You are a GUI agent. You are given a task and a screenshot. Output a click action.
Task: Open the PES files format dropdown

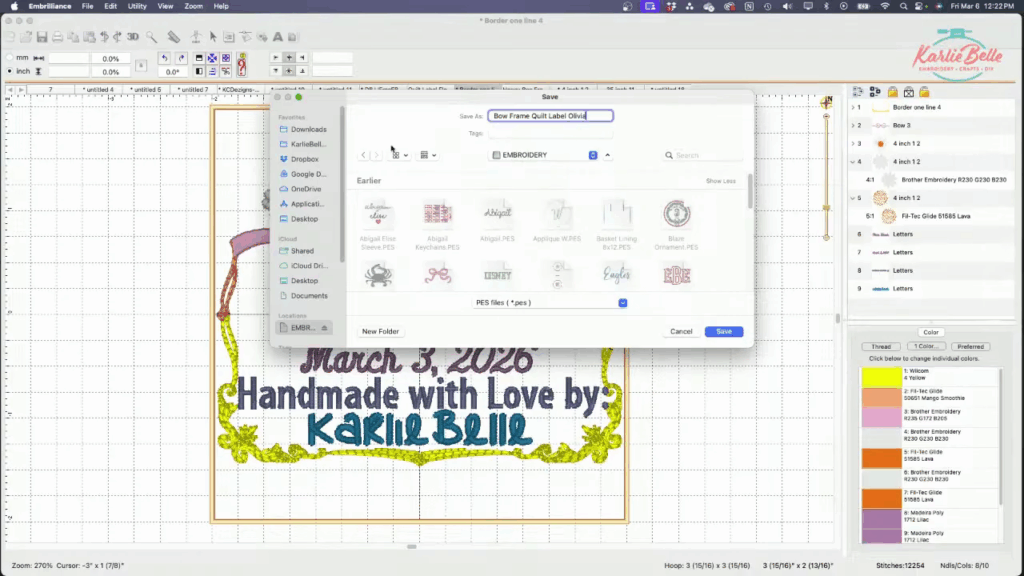[x=551, y=303]
